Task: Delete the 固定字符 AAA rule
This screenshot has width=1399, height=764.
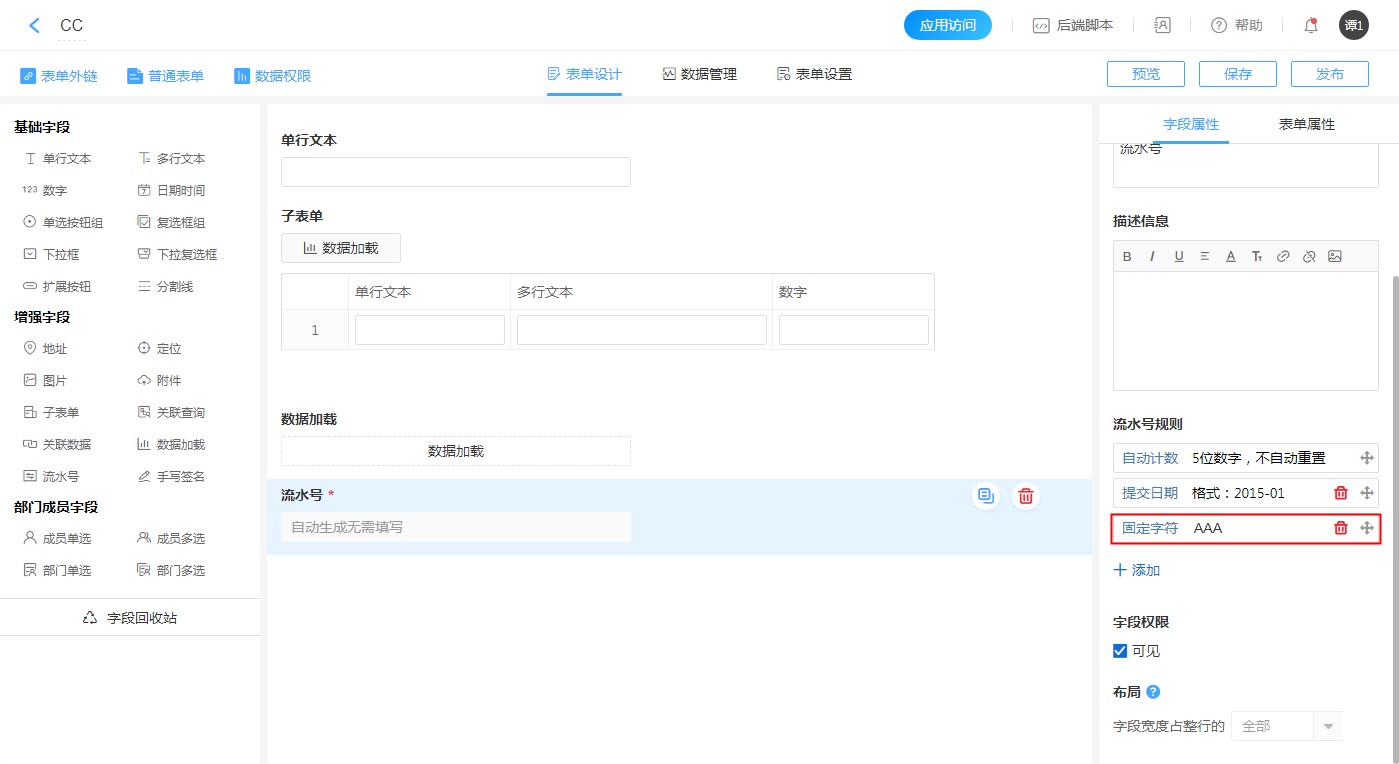Action: coord(1341,528)
